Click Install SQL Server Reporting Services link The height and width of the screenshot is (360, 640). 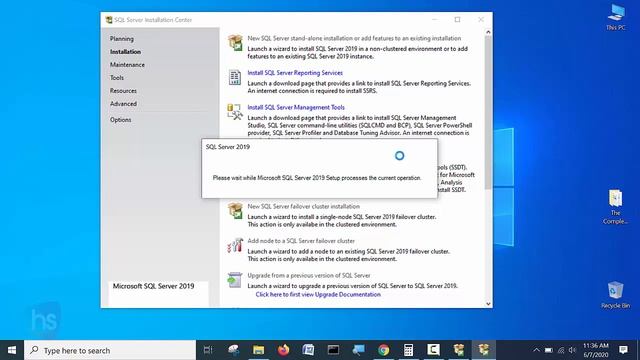click(295, 73)
